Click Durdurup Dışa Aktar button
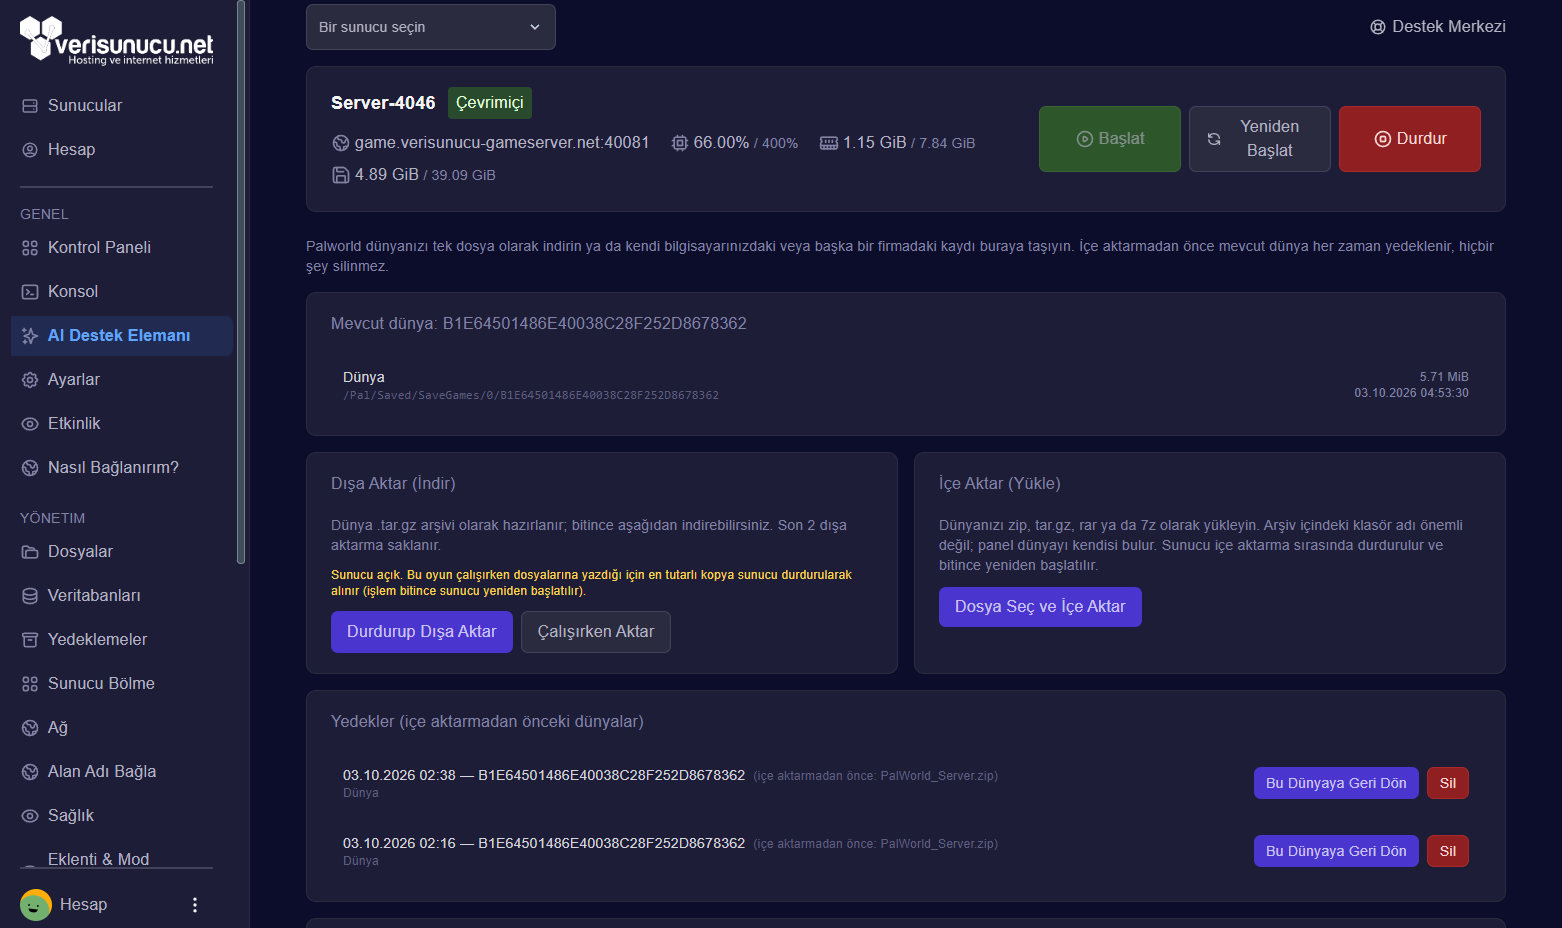This screenshot has height=928, width=1562. point(422,632)
